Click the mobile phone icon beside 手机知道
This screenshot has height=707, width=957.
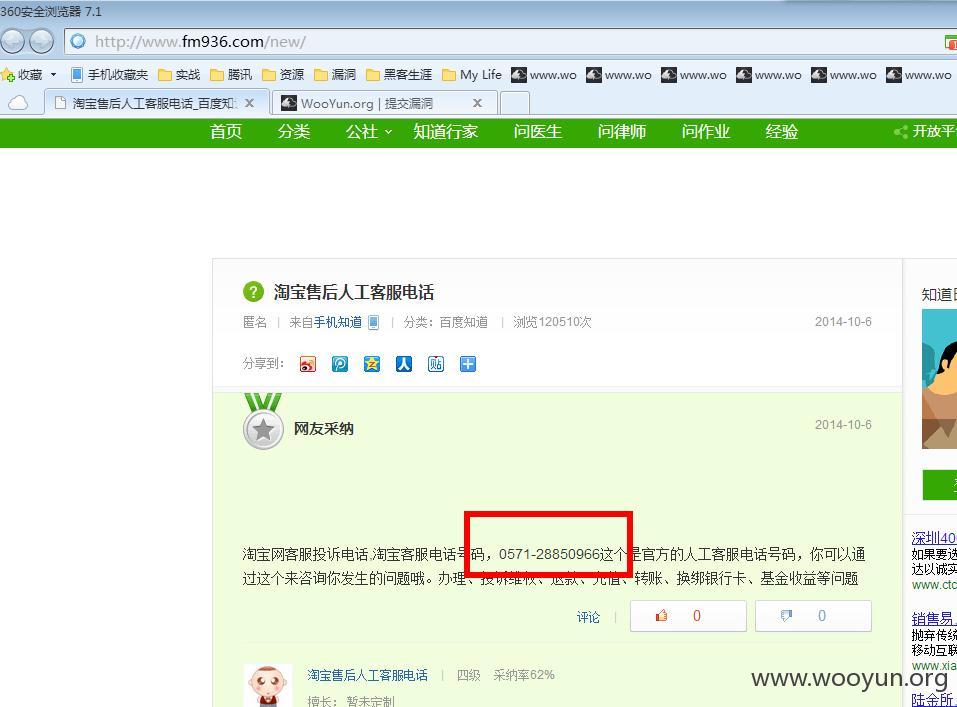coord(373,322)
